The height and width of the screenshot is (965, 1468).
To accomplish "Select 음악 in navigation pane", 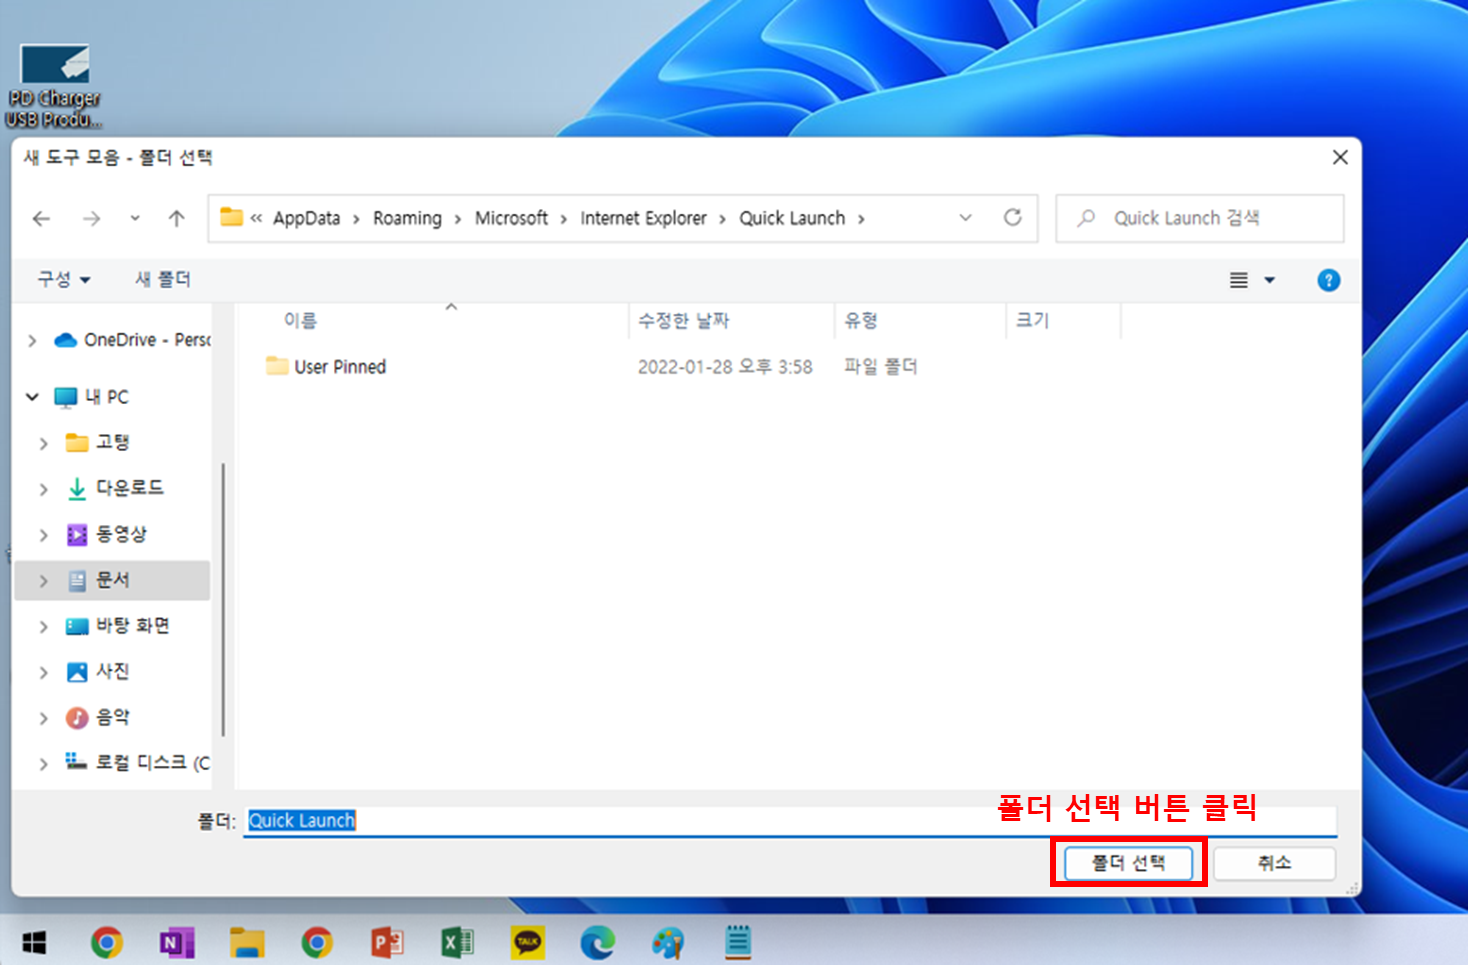I will [x=113, y=717].
